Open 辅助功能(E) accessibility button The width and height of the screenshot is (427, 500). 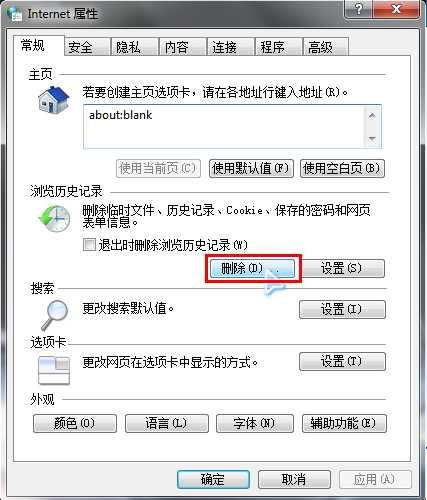pos(344,423)
